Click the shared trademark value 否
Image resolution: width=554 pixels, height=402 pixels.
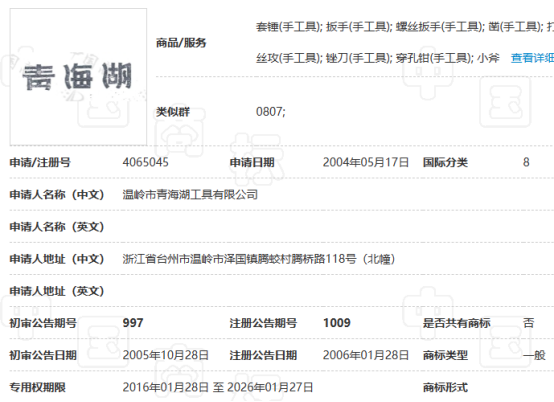[x=529, y=323]
